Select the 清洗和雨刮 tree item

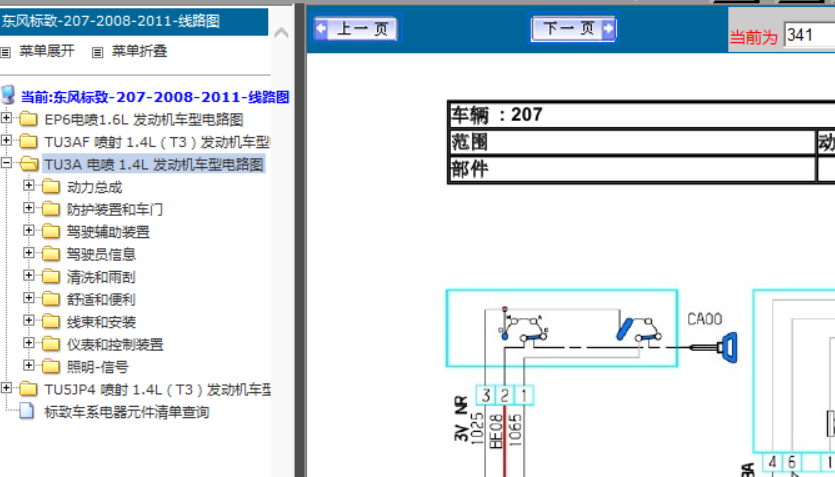(x=101, y=277)
